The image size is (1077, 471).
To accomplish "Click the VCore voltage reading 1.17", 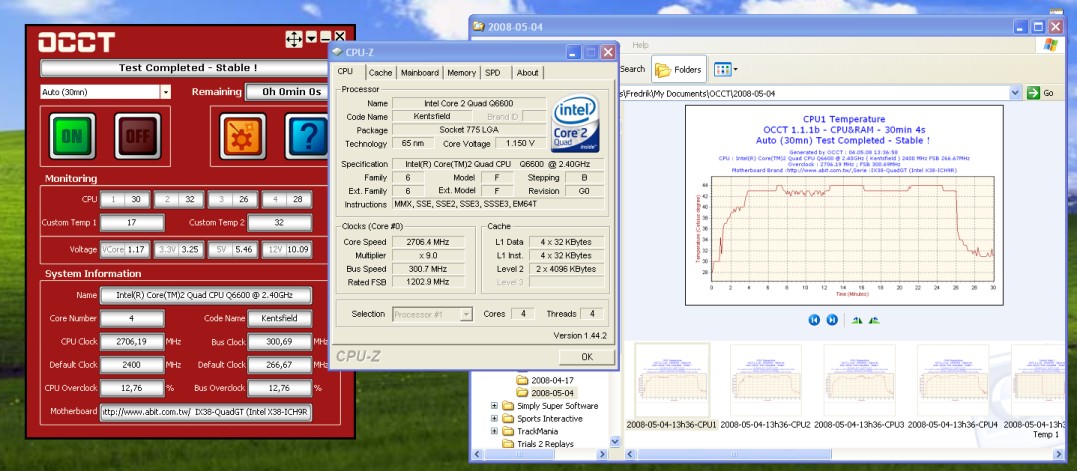I will pos(137,250).
